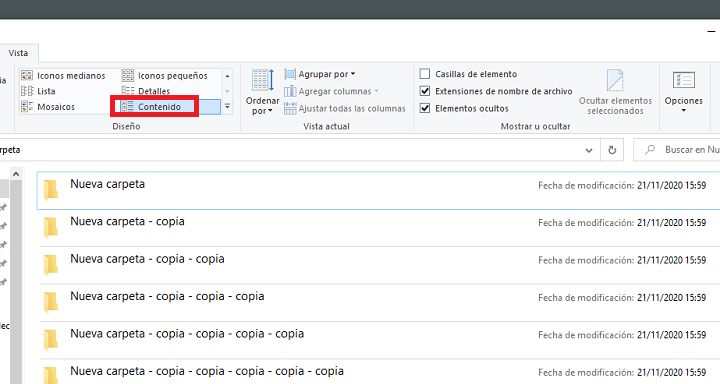This screenshot has width=720, height=384.
Task: Toggle Extensiones de nombre de archivo
Action: [x=425, y=91]
